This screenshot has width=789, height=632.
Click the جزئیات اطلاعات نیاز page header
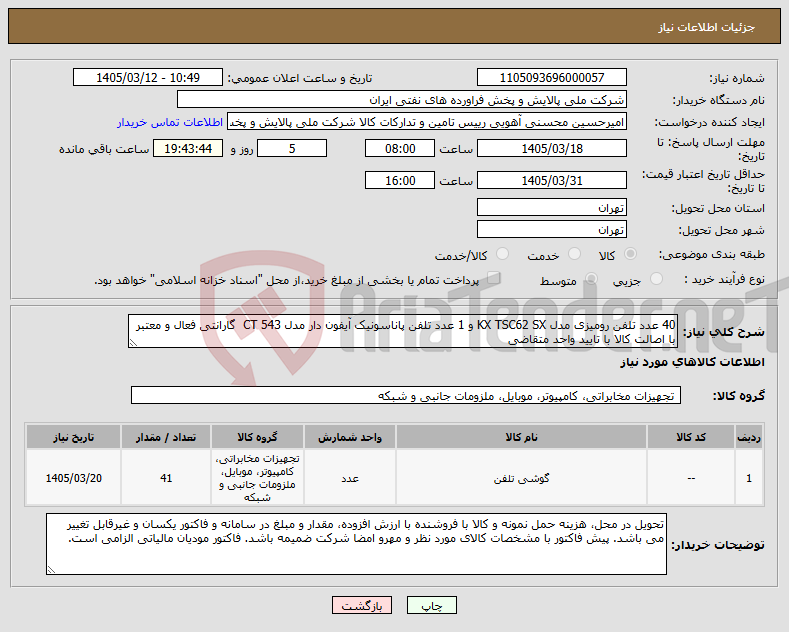pyautogui.click(x=706, y=27)
